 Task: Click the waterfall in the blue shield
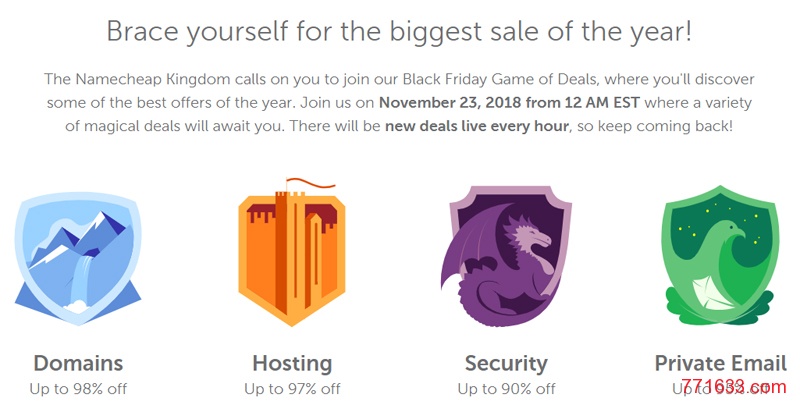82,282
